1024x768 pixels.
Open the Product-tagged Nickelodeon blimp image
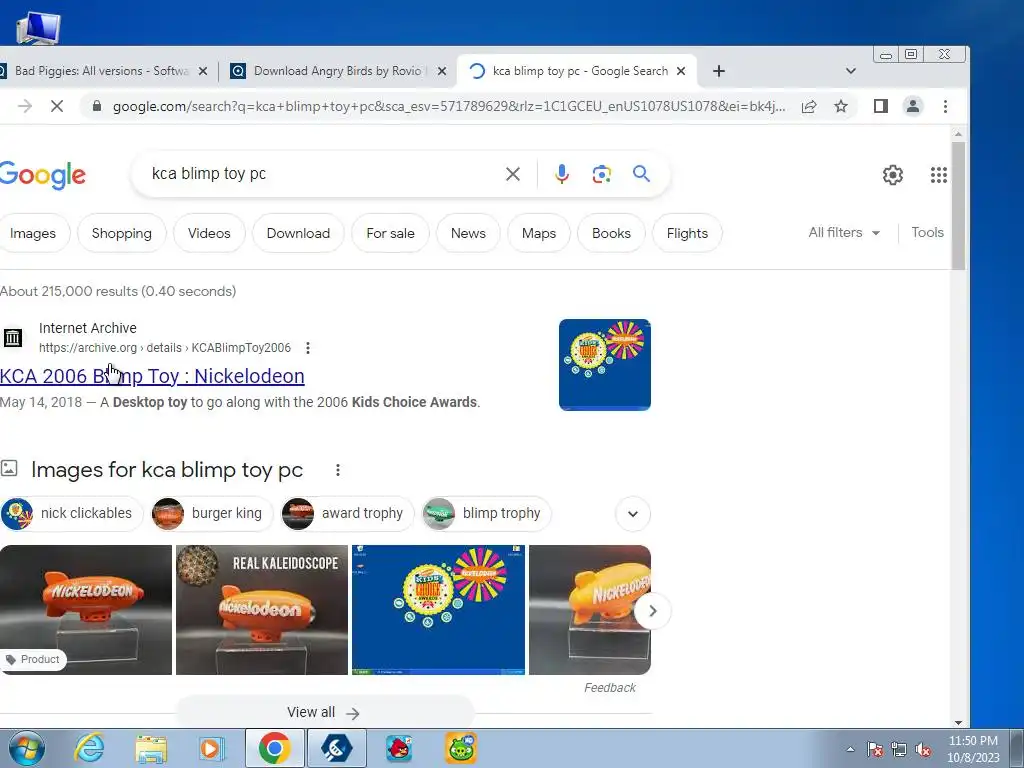[x=86, y=610]
